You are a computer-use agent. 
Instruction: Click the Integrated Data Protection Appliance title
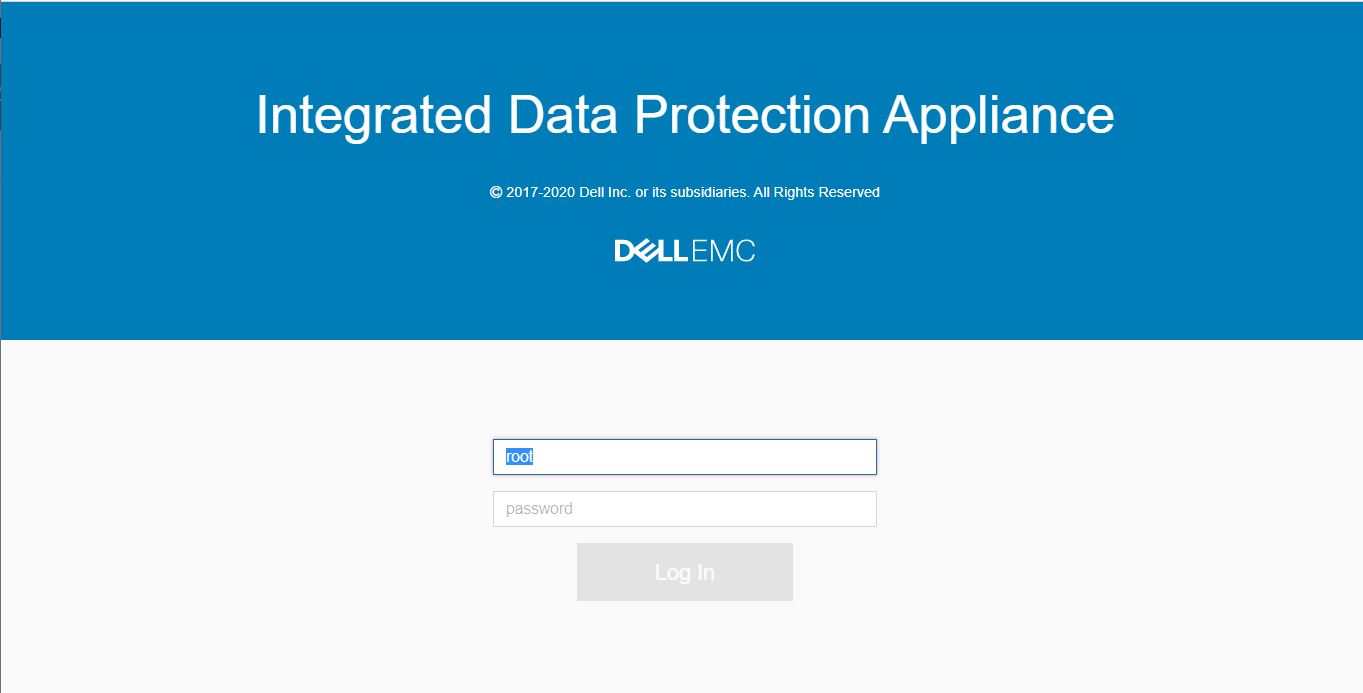point(684,114)
